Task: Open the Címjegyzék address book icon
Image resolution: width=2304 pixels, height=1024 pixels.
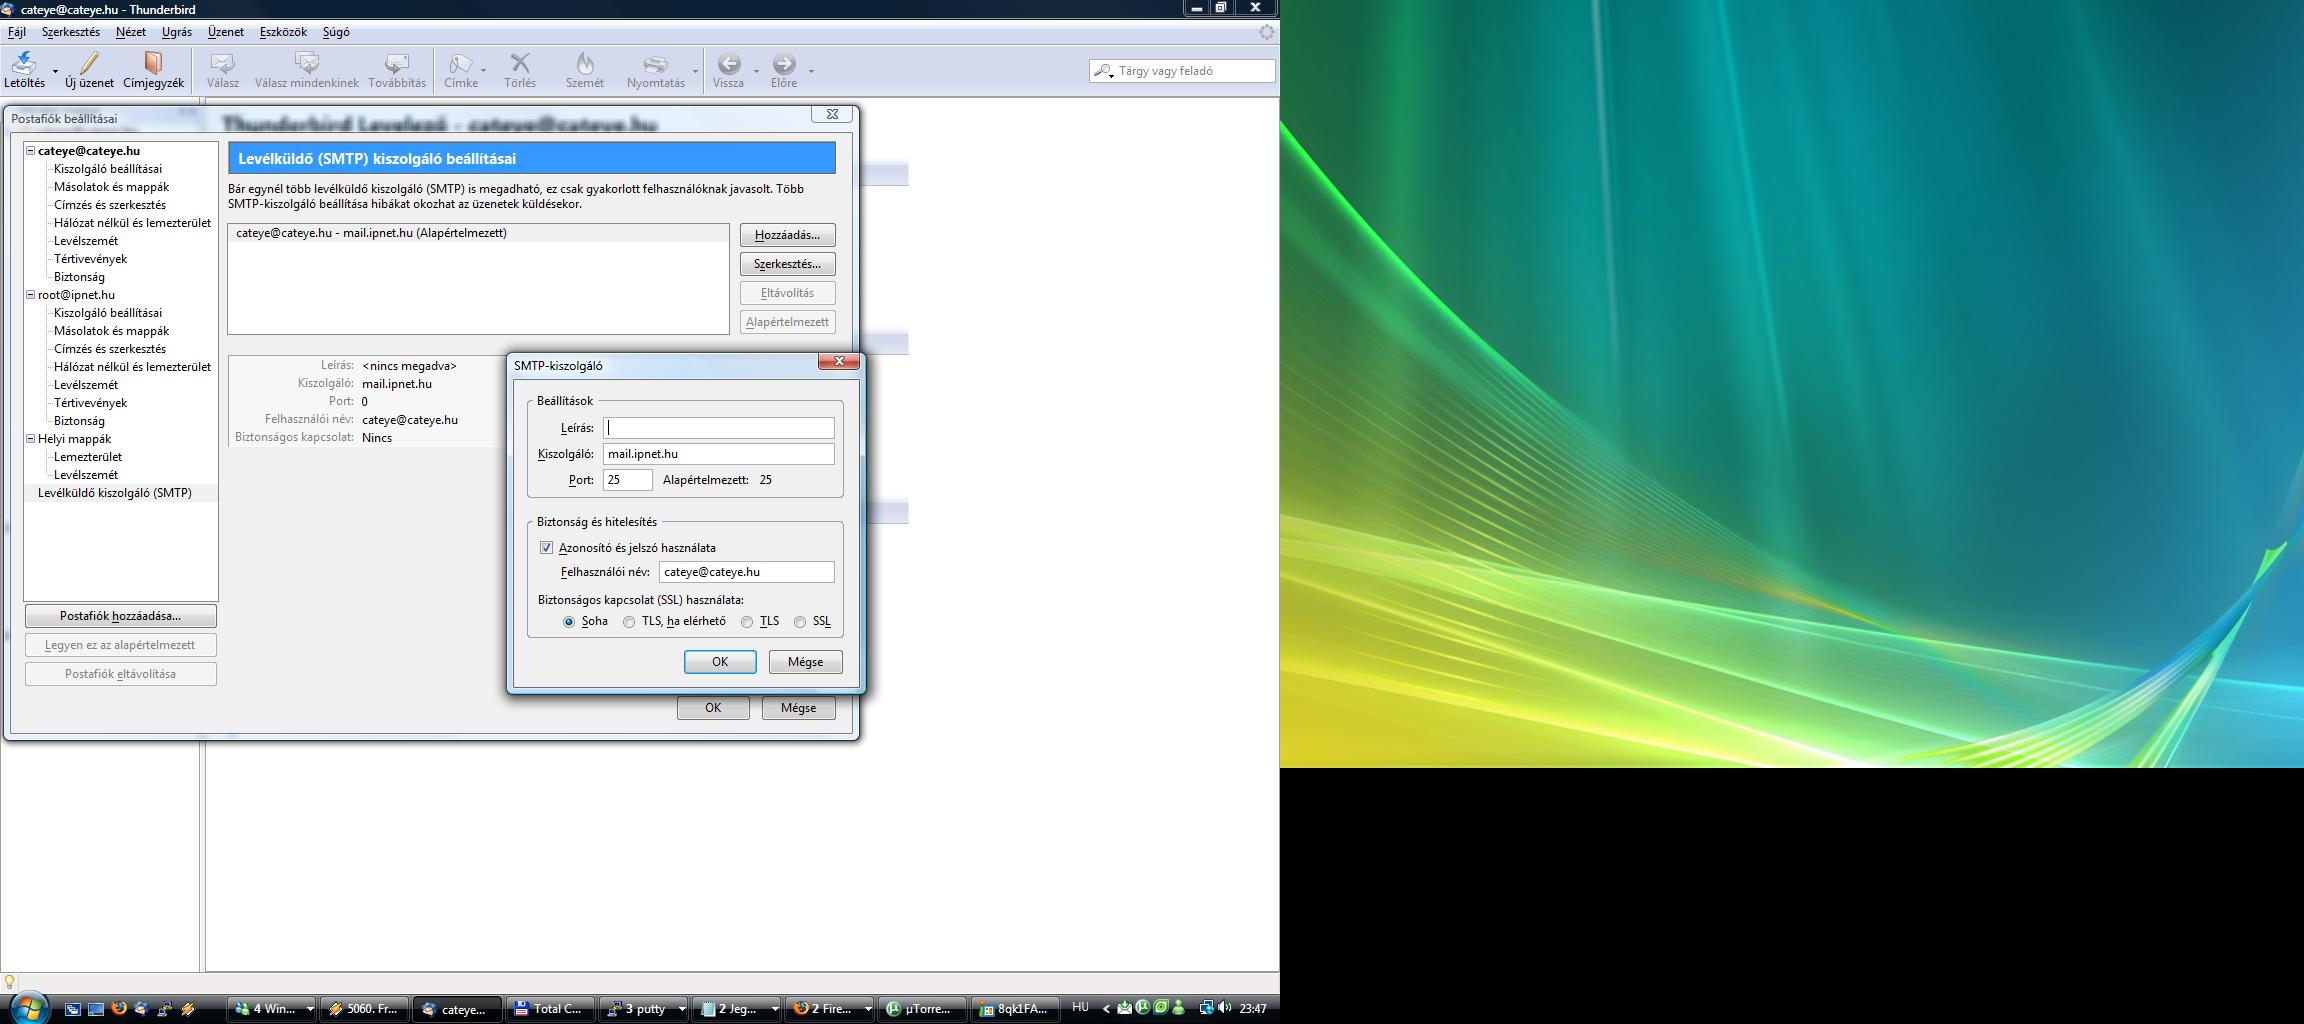Action: click(x=153, y=64)
